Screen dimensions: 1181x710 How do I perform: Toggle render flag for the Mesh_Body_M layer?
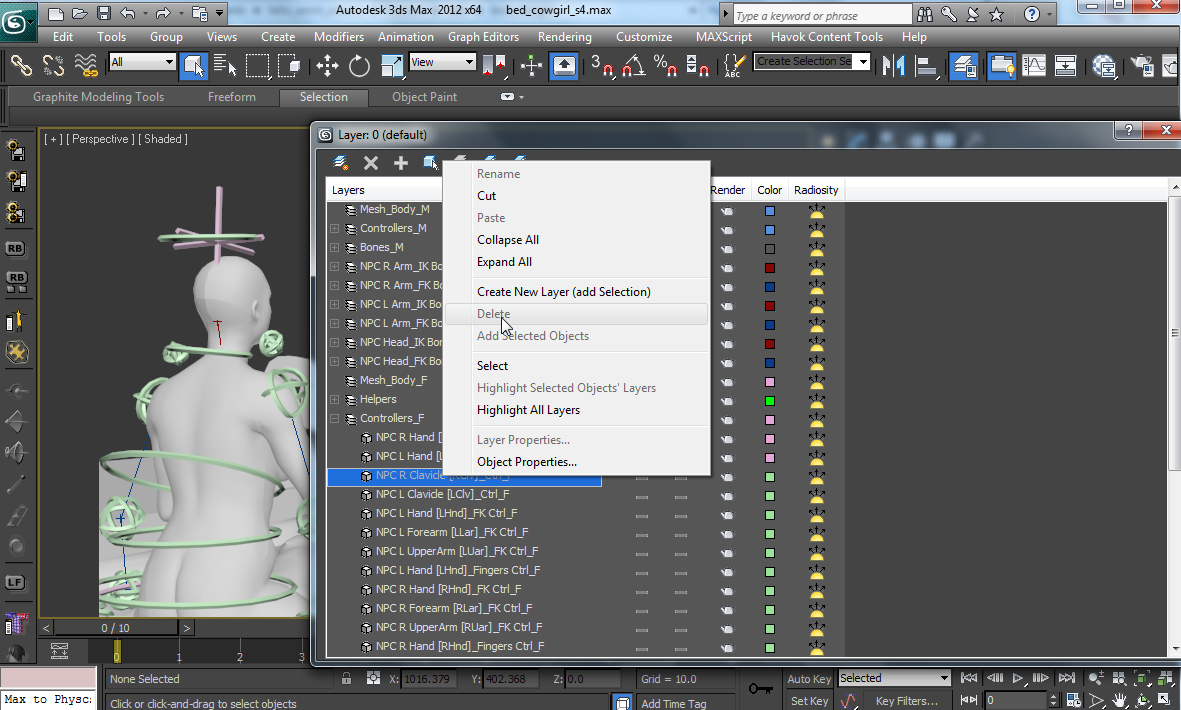click(x=728, y=210)
